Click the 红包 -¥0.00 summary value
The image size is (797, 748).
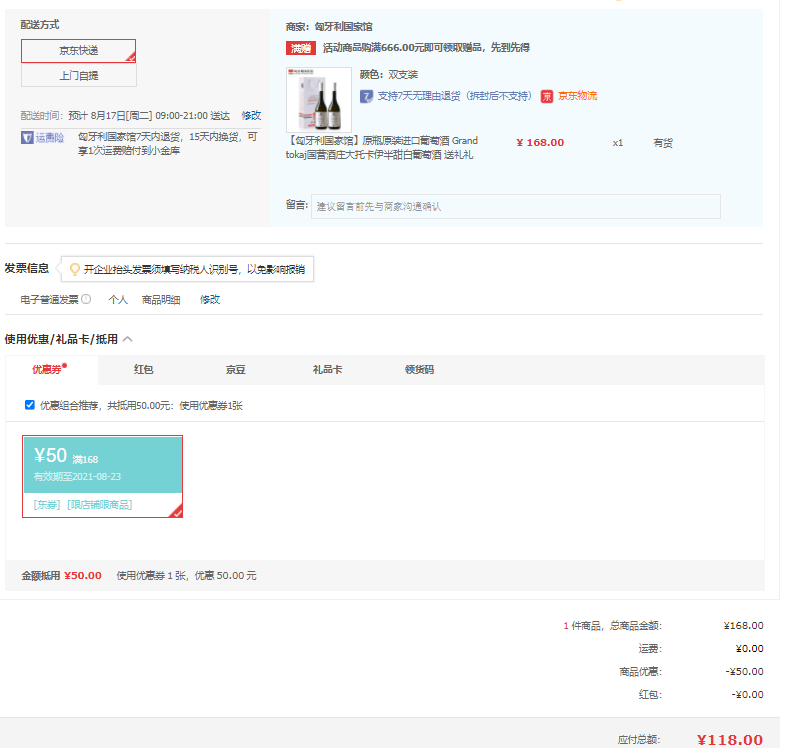coord(747,695)
